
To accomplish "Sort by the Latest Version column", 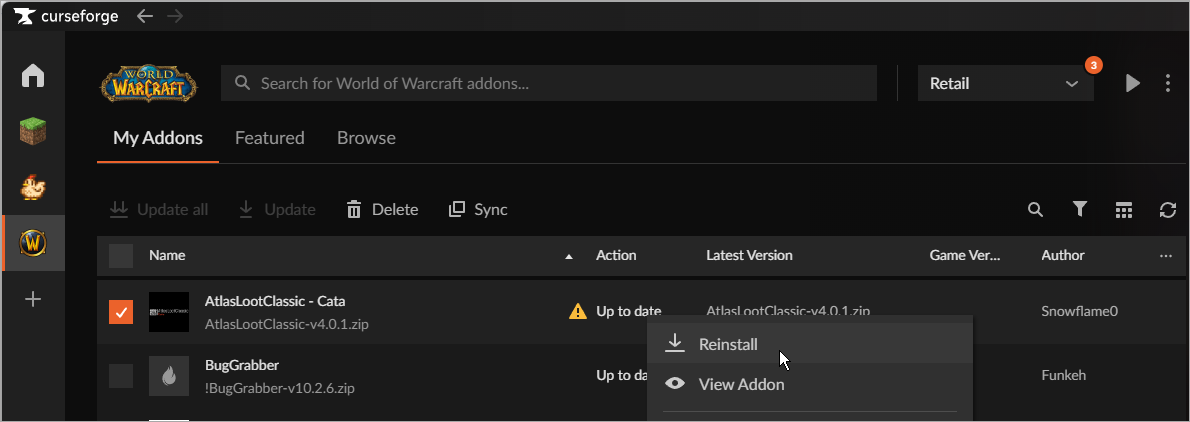I will (749, 256).
